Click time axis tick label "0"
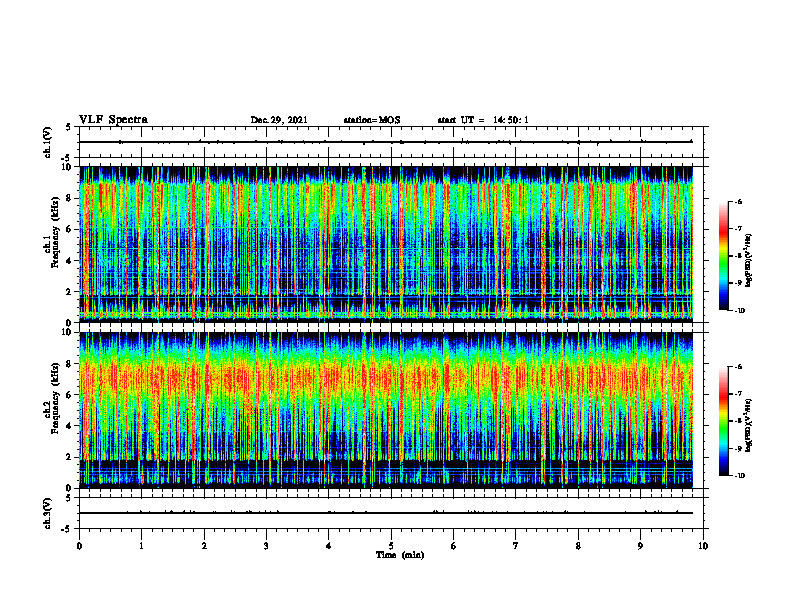The width and height of the screenshot is (792, 612). pos(79,546)
